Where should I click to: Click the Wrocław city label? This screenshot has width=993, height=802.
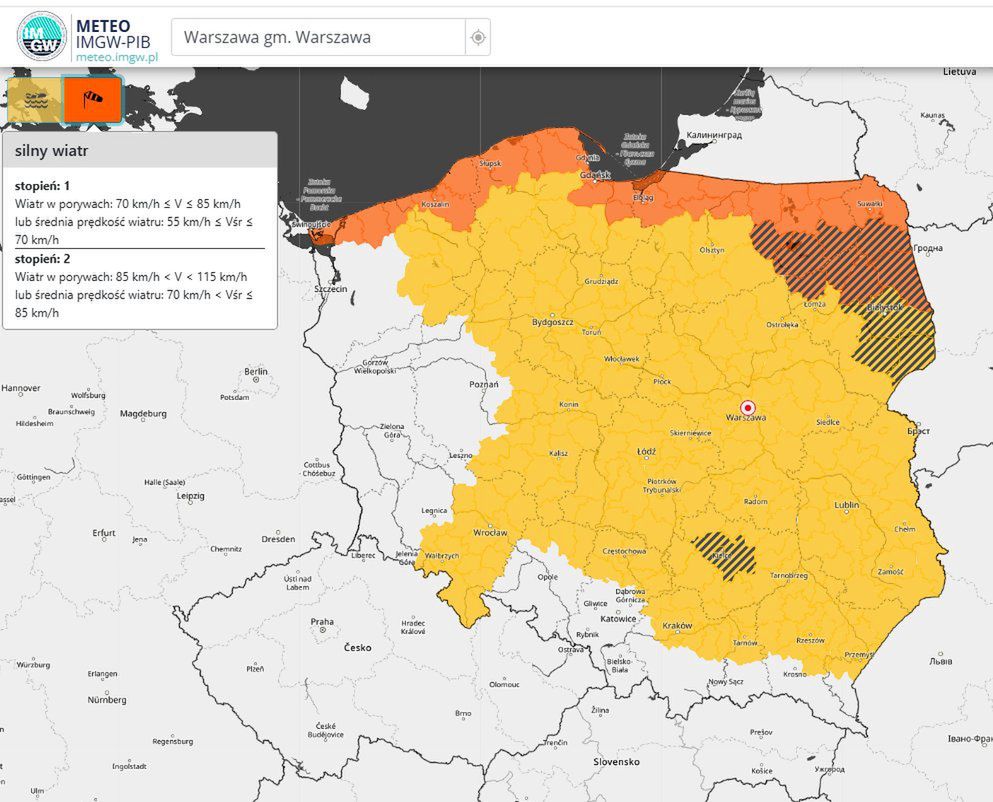pyautogui.click(x=490, y=532)
